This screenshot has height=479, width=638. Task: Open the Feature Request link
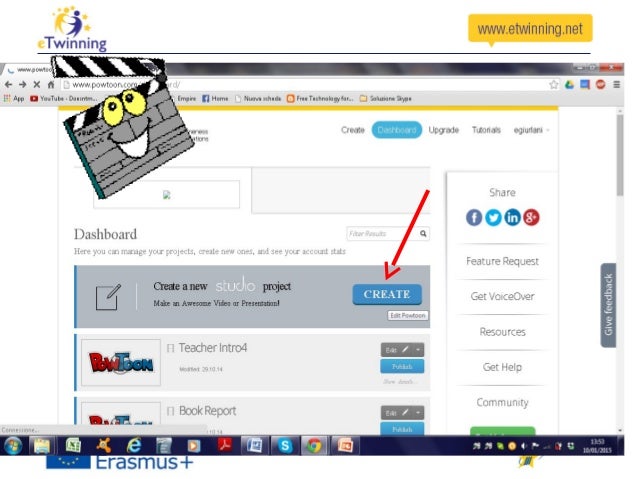(503, 261)
